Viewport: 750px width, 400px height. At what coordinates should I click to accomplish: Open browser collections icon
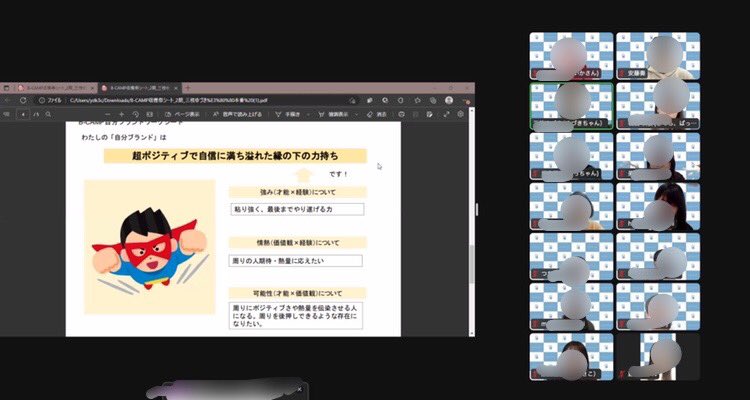pos(433,100)
